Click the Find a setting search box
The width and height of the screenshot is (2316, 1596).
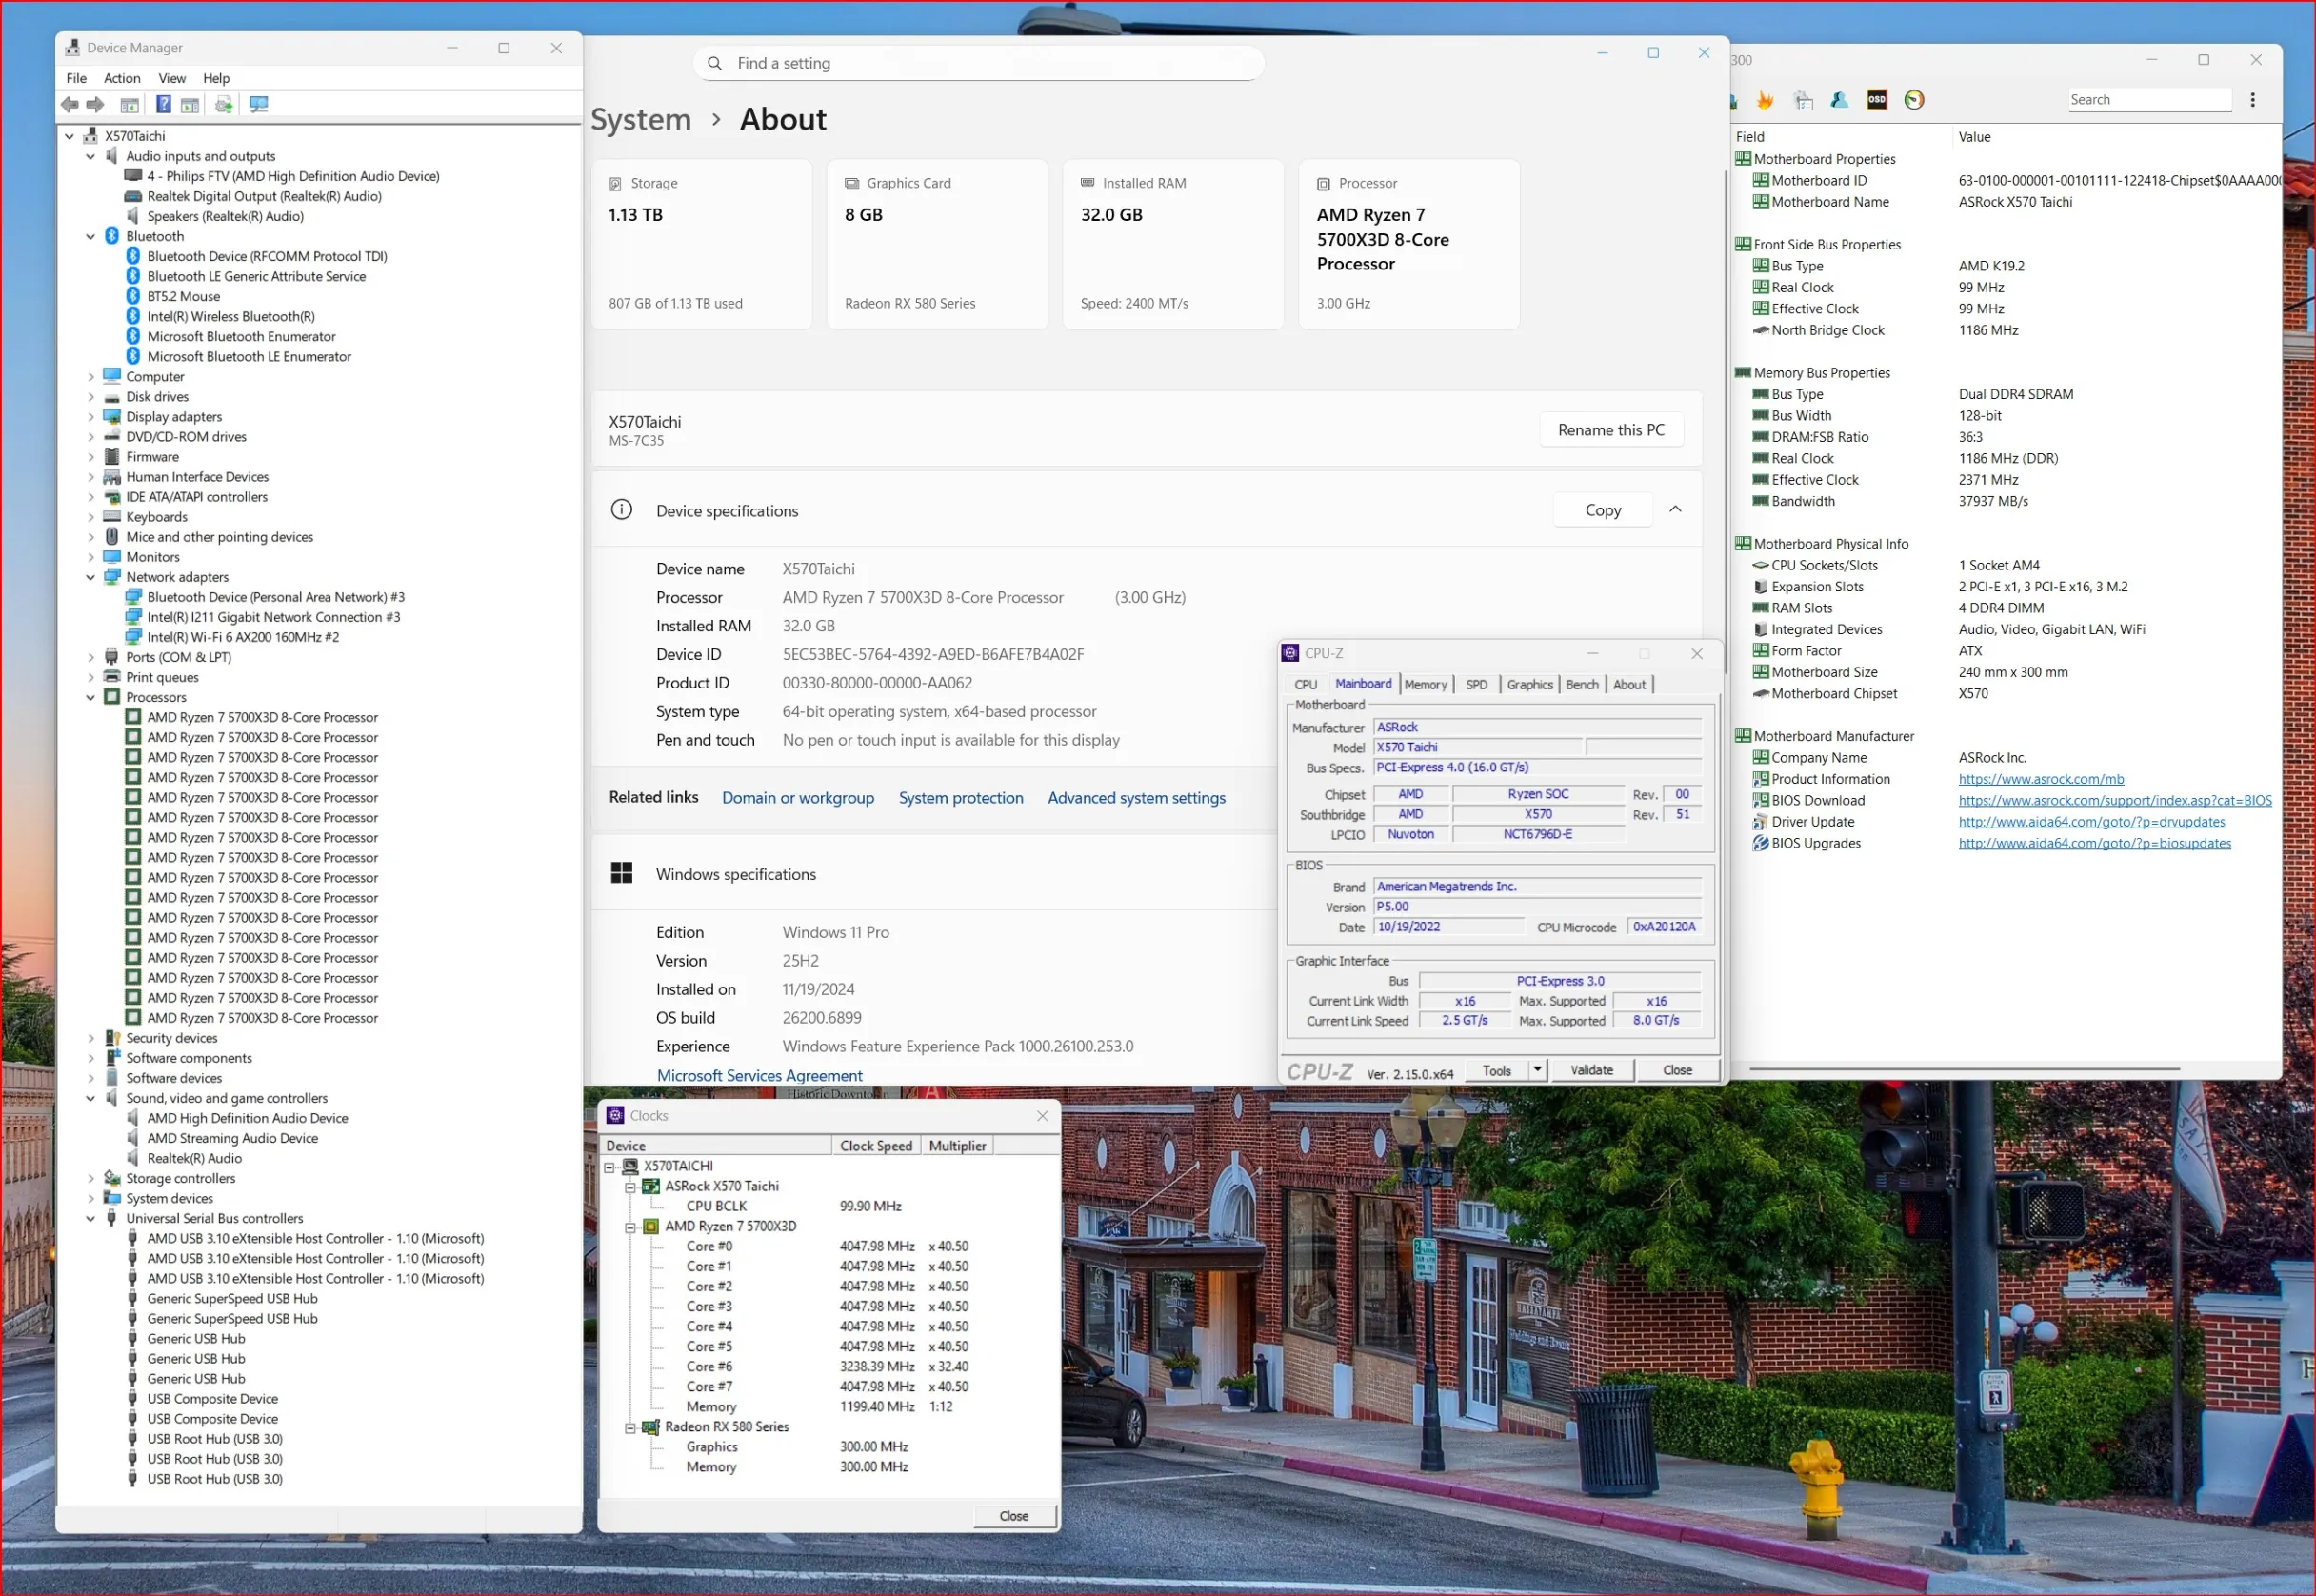point(978,63)
